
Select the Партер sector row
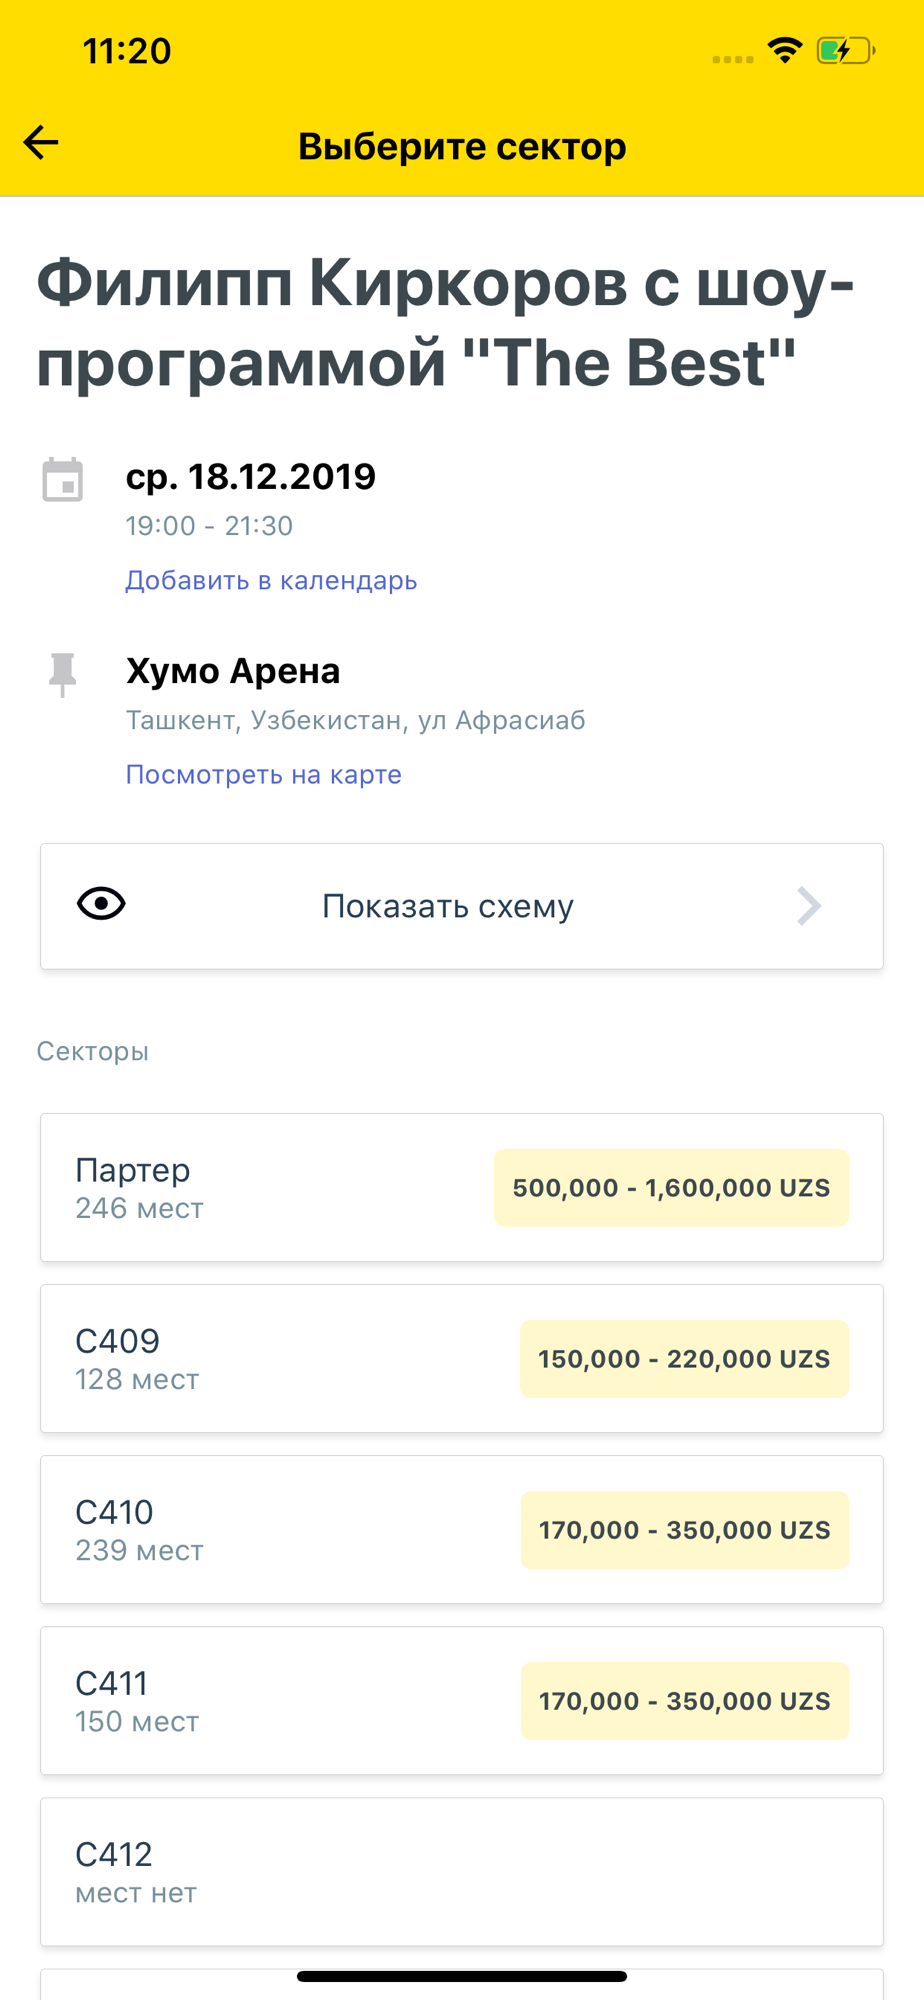462,1187
